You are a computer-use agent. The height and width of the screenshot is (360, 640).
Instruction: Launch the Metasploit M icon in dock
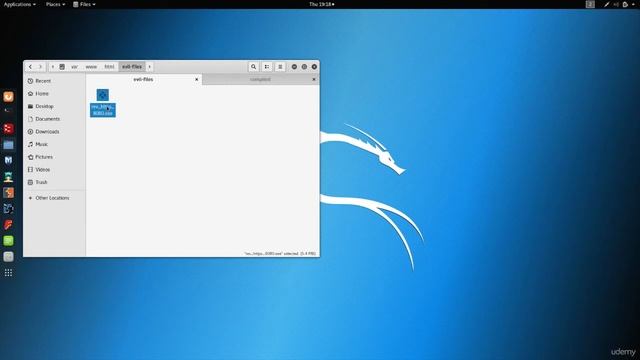click(x=8, y=160)
